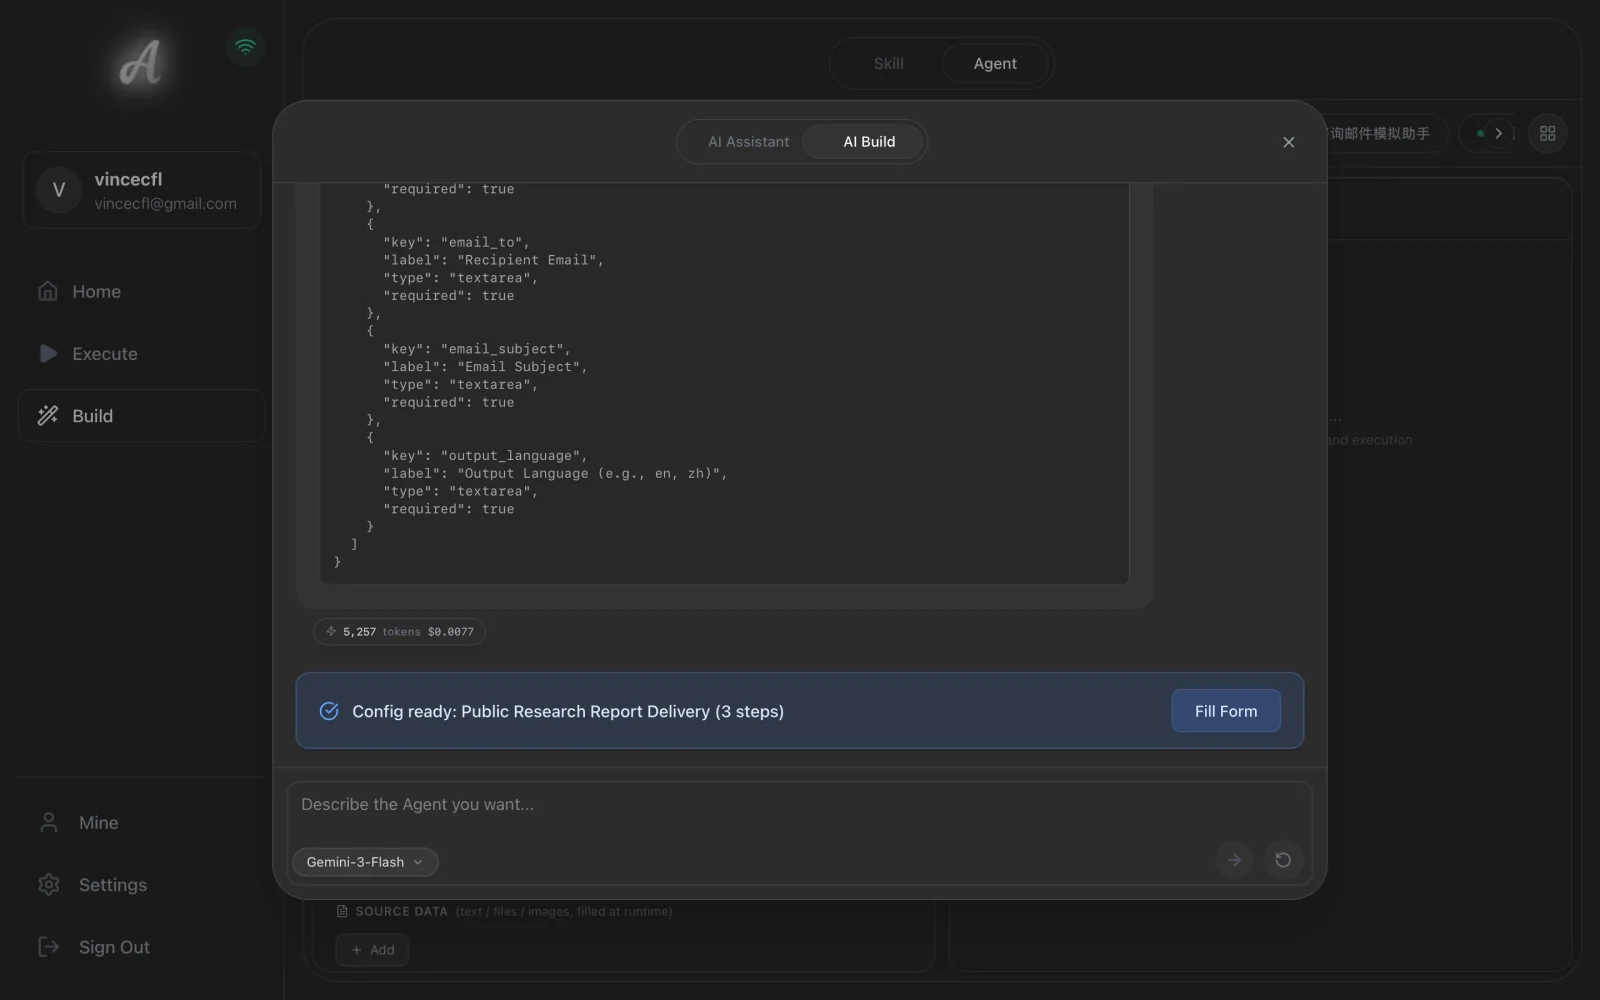Click the Sign Out arrow icon
The width and height of the screenshot is (1600, 1000).
click(48, 946)
